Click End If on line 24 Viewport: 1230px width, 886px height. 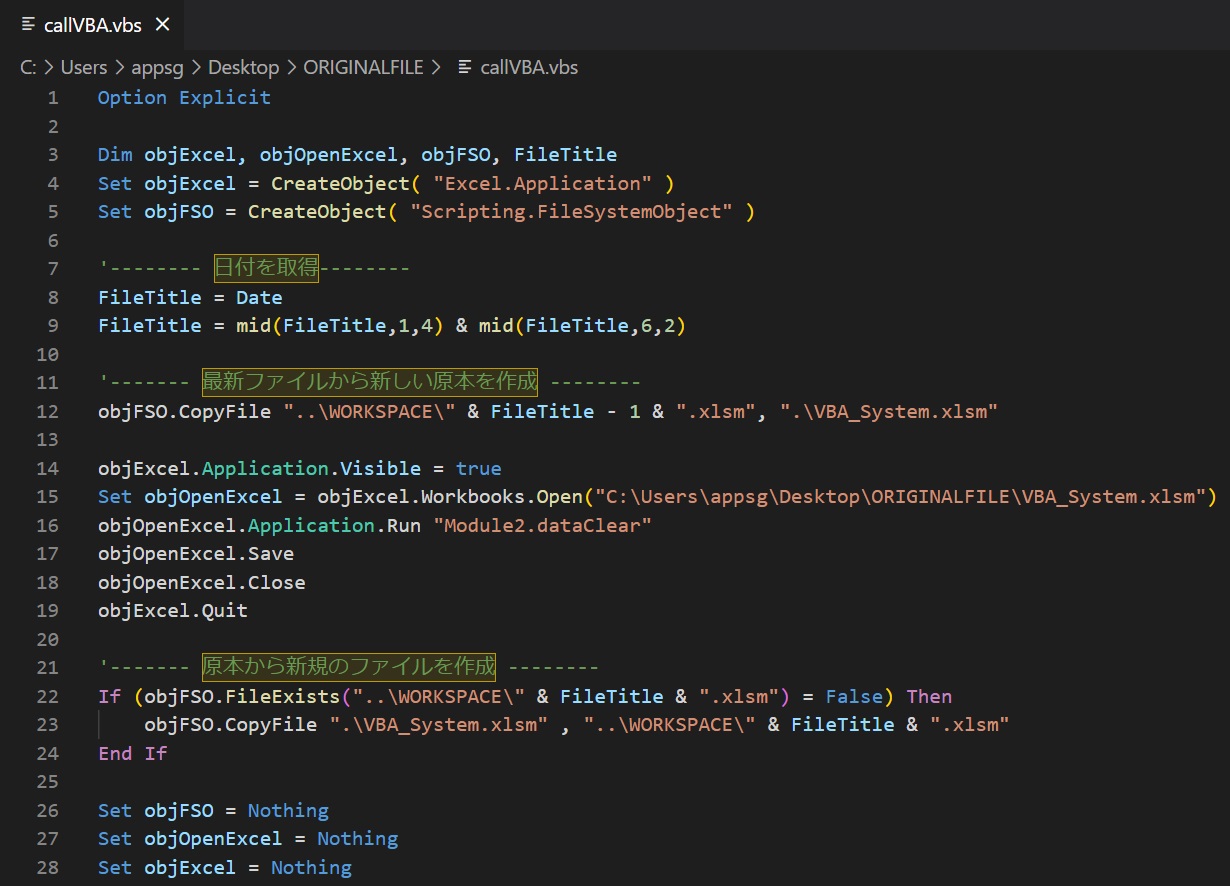pyautogui.click(x=132, y=753)
